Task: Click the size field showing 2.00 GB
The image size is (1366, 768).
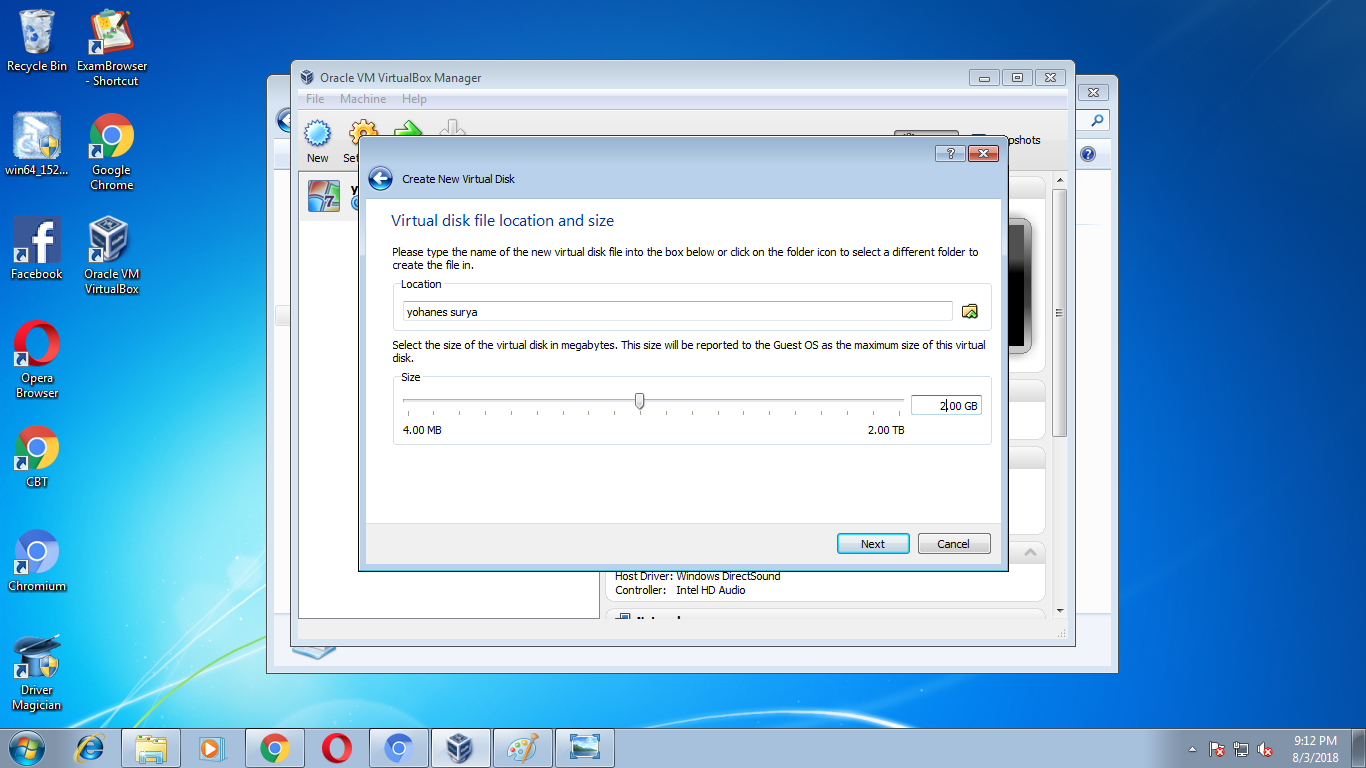Action: click(x=946, y=405)
